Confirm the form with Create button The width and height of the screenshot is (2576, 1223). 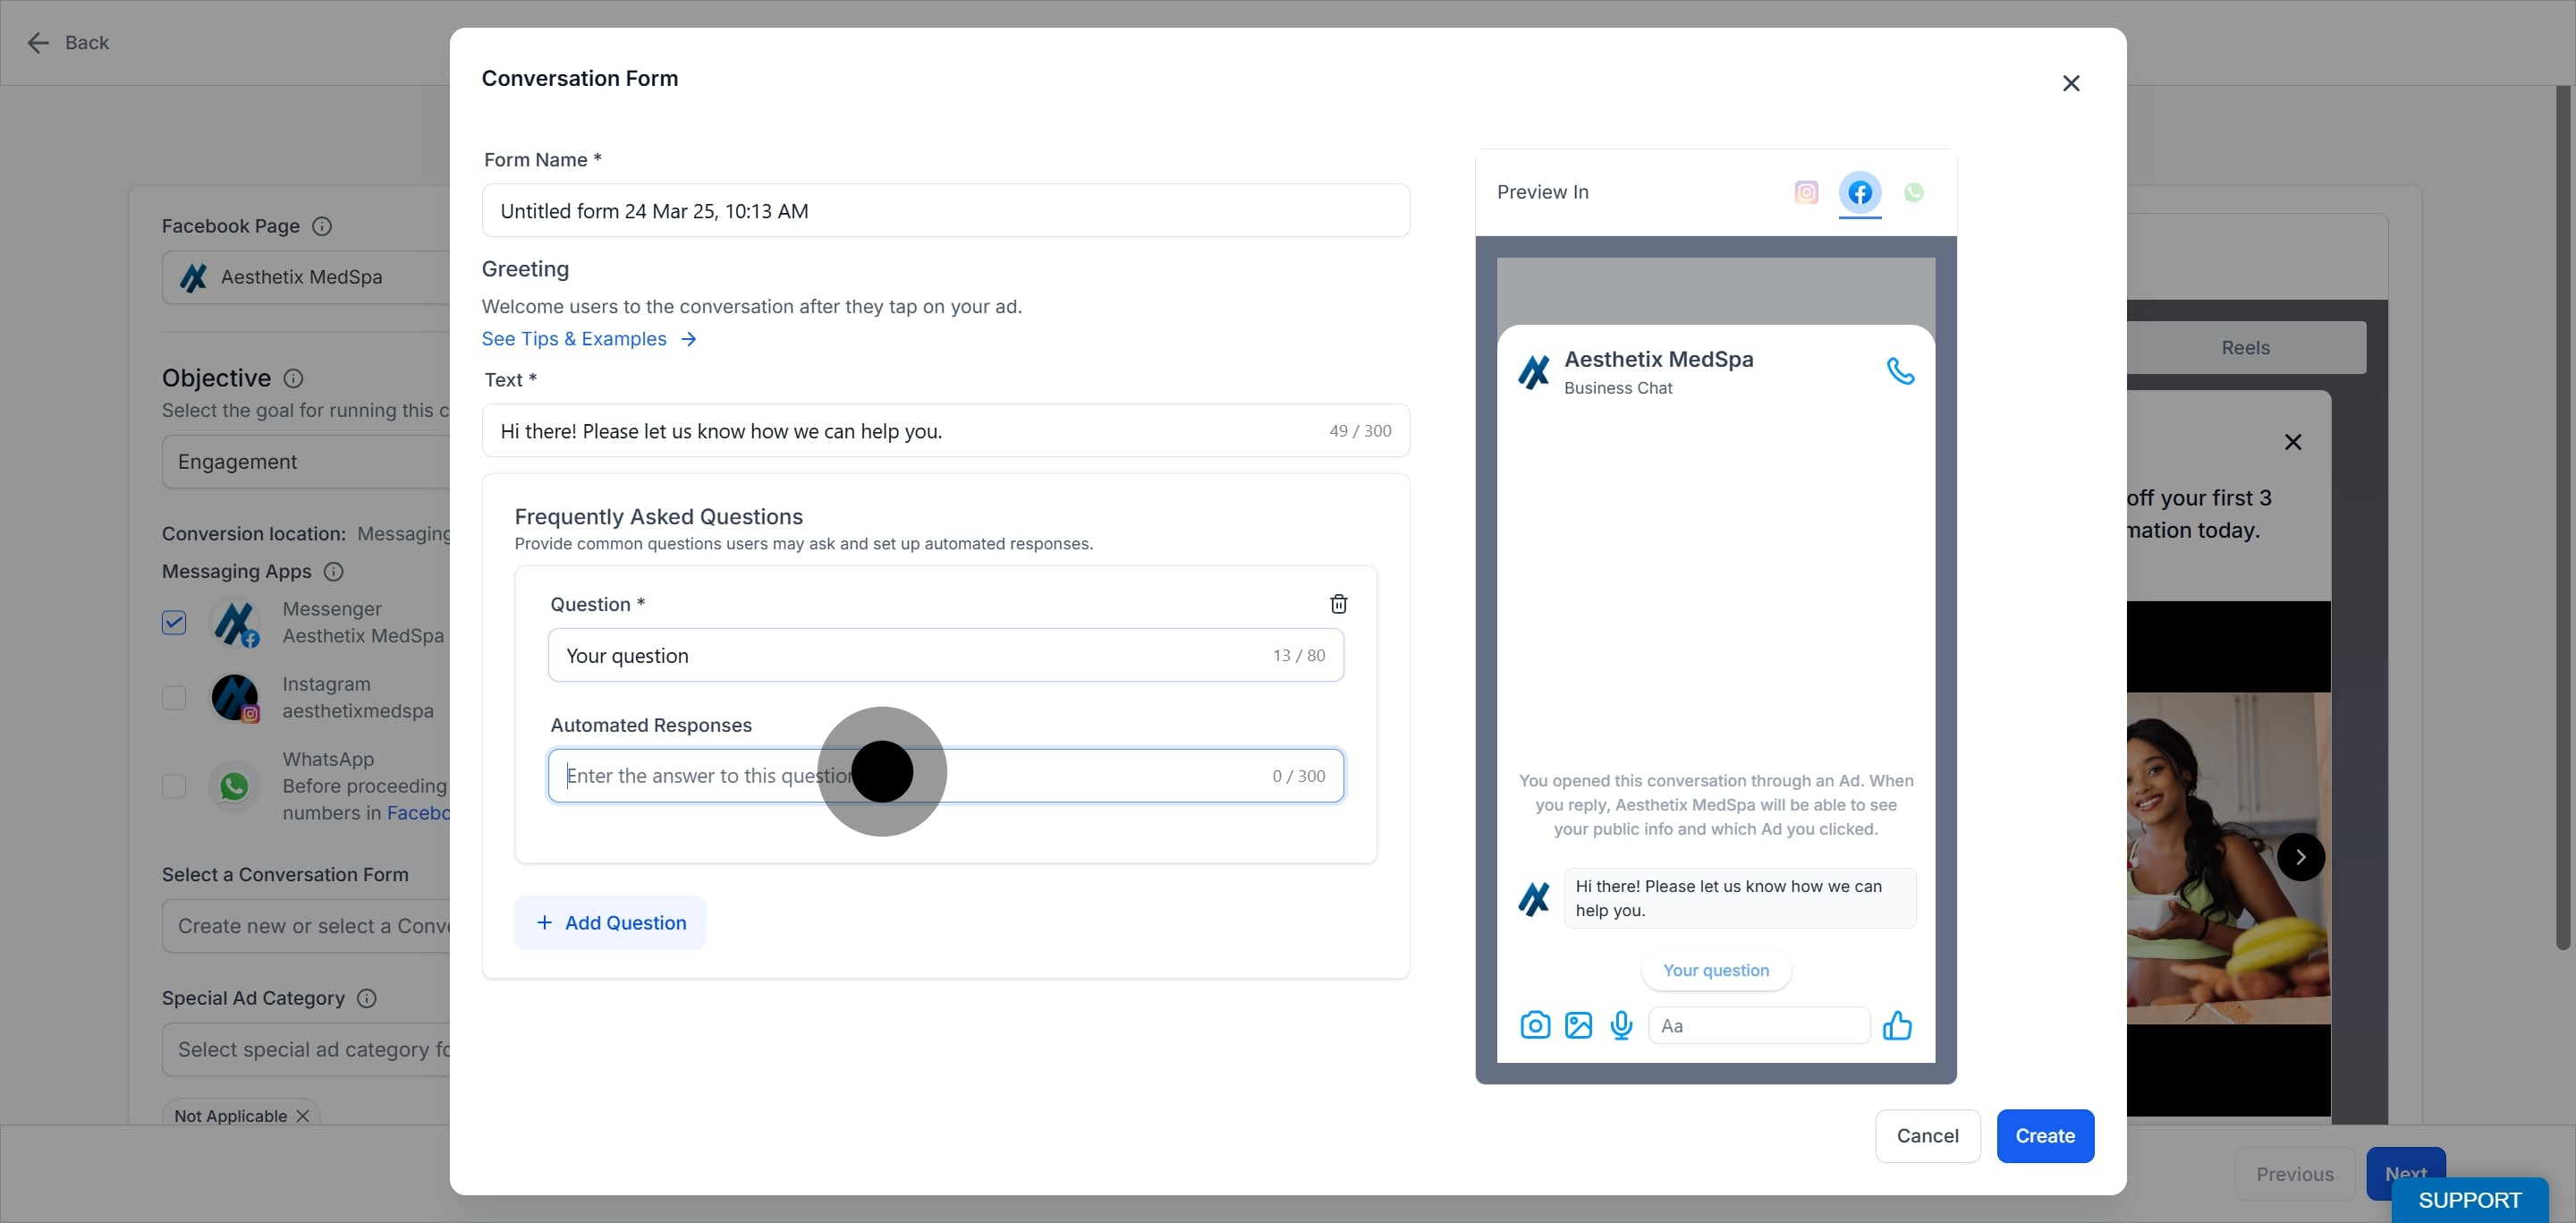pos(2045,1136)
